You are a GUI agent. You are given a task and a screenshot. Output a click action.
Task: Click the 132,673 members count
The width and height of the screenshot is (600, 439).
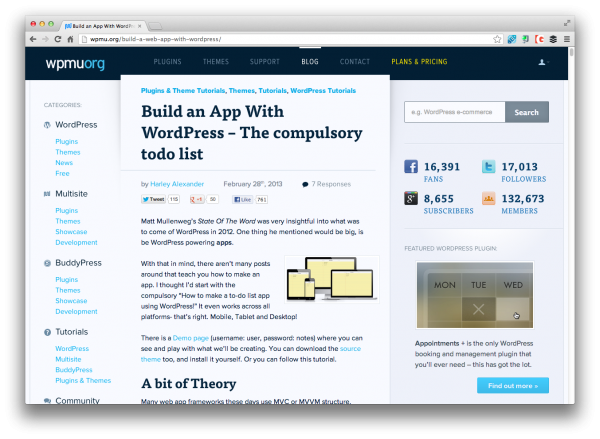click(x=523, y=199)
